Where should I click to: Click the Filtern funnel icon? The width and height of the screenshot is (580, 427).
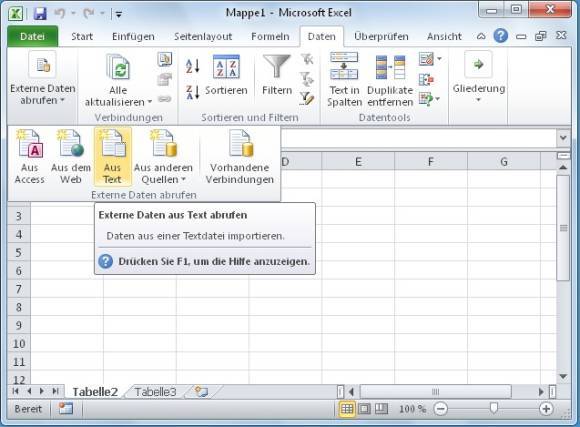pos(277,67)
